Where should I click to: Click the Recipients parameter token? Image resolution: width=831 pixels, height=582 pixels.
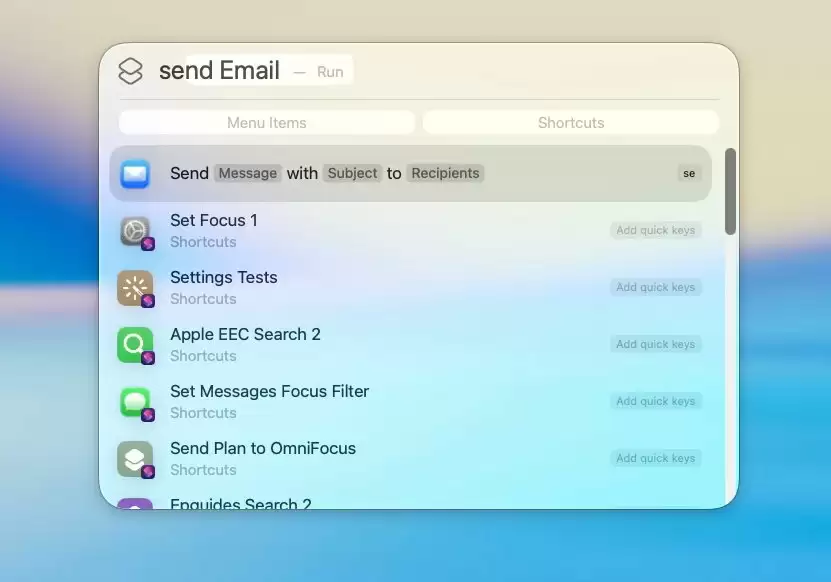click(445, 172)
